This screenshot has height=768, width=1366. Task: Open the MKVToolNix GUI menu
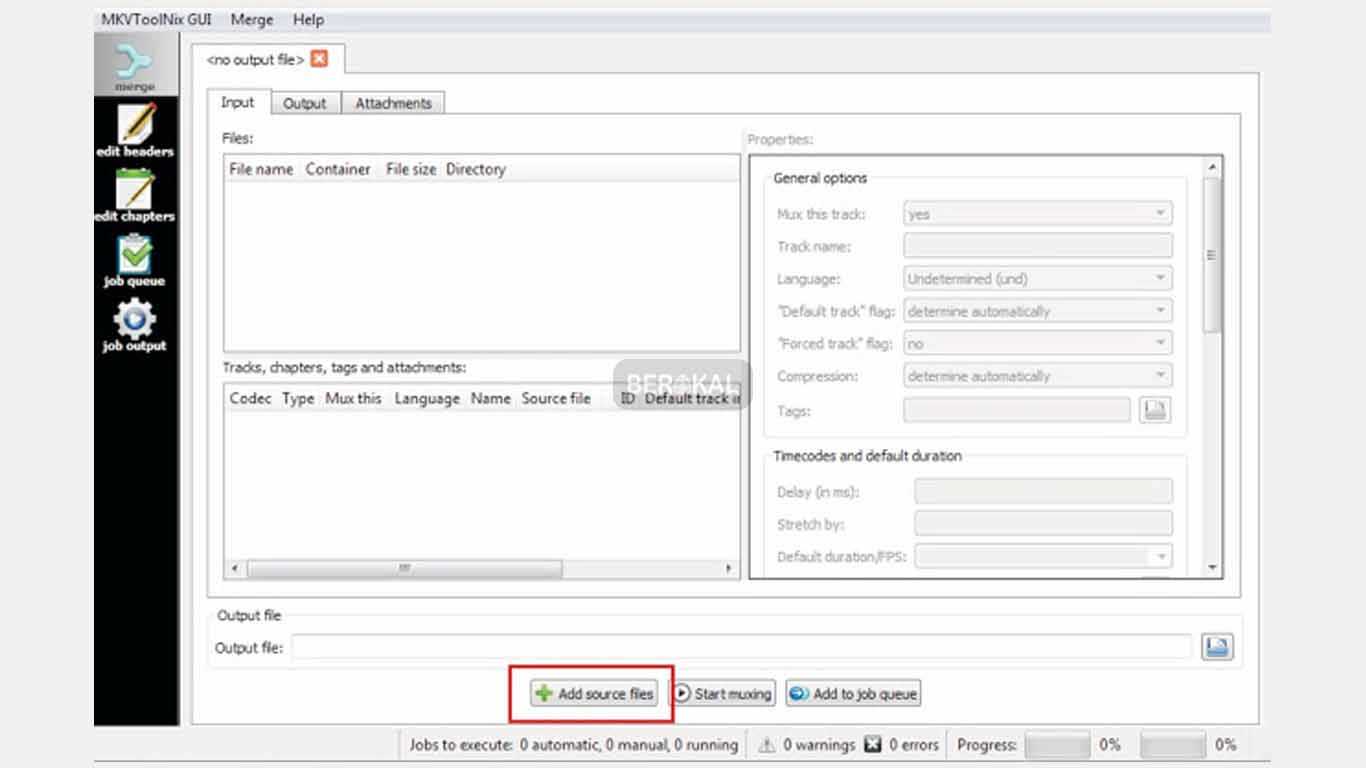pos(156,19)
